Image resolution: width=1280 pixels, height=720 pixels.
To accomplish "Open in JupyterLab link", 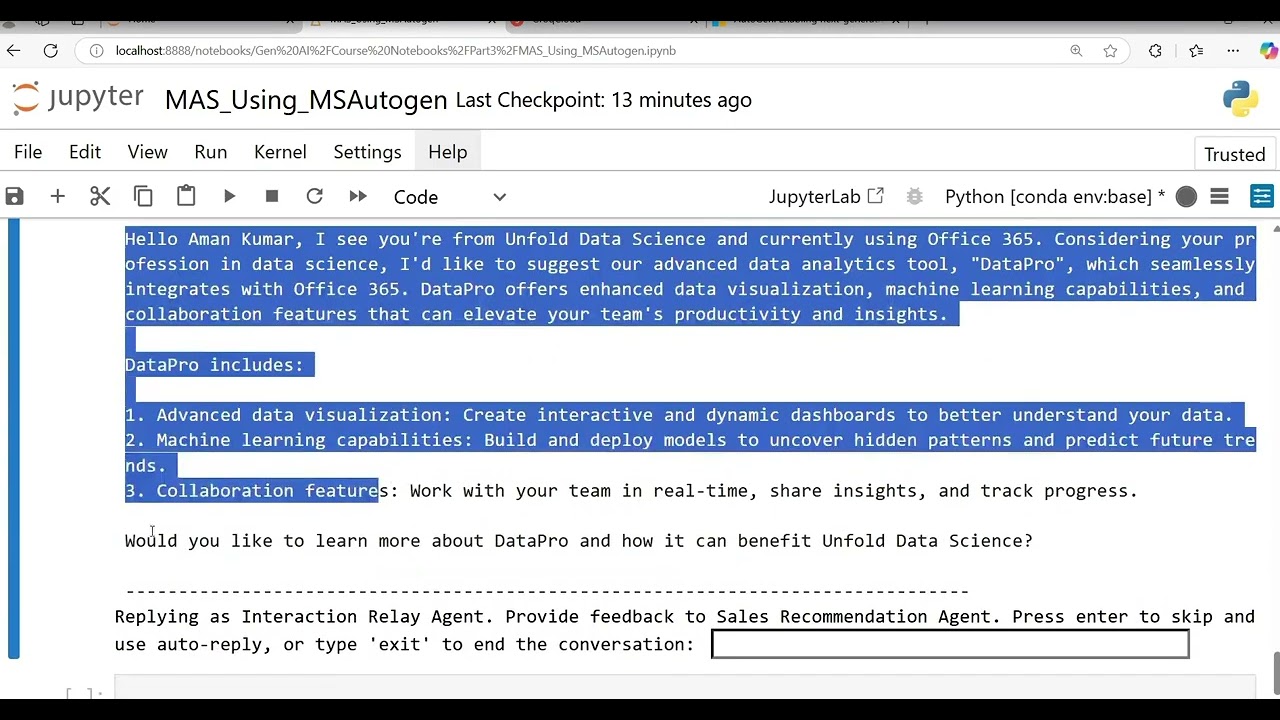I will 826,197.
